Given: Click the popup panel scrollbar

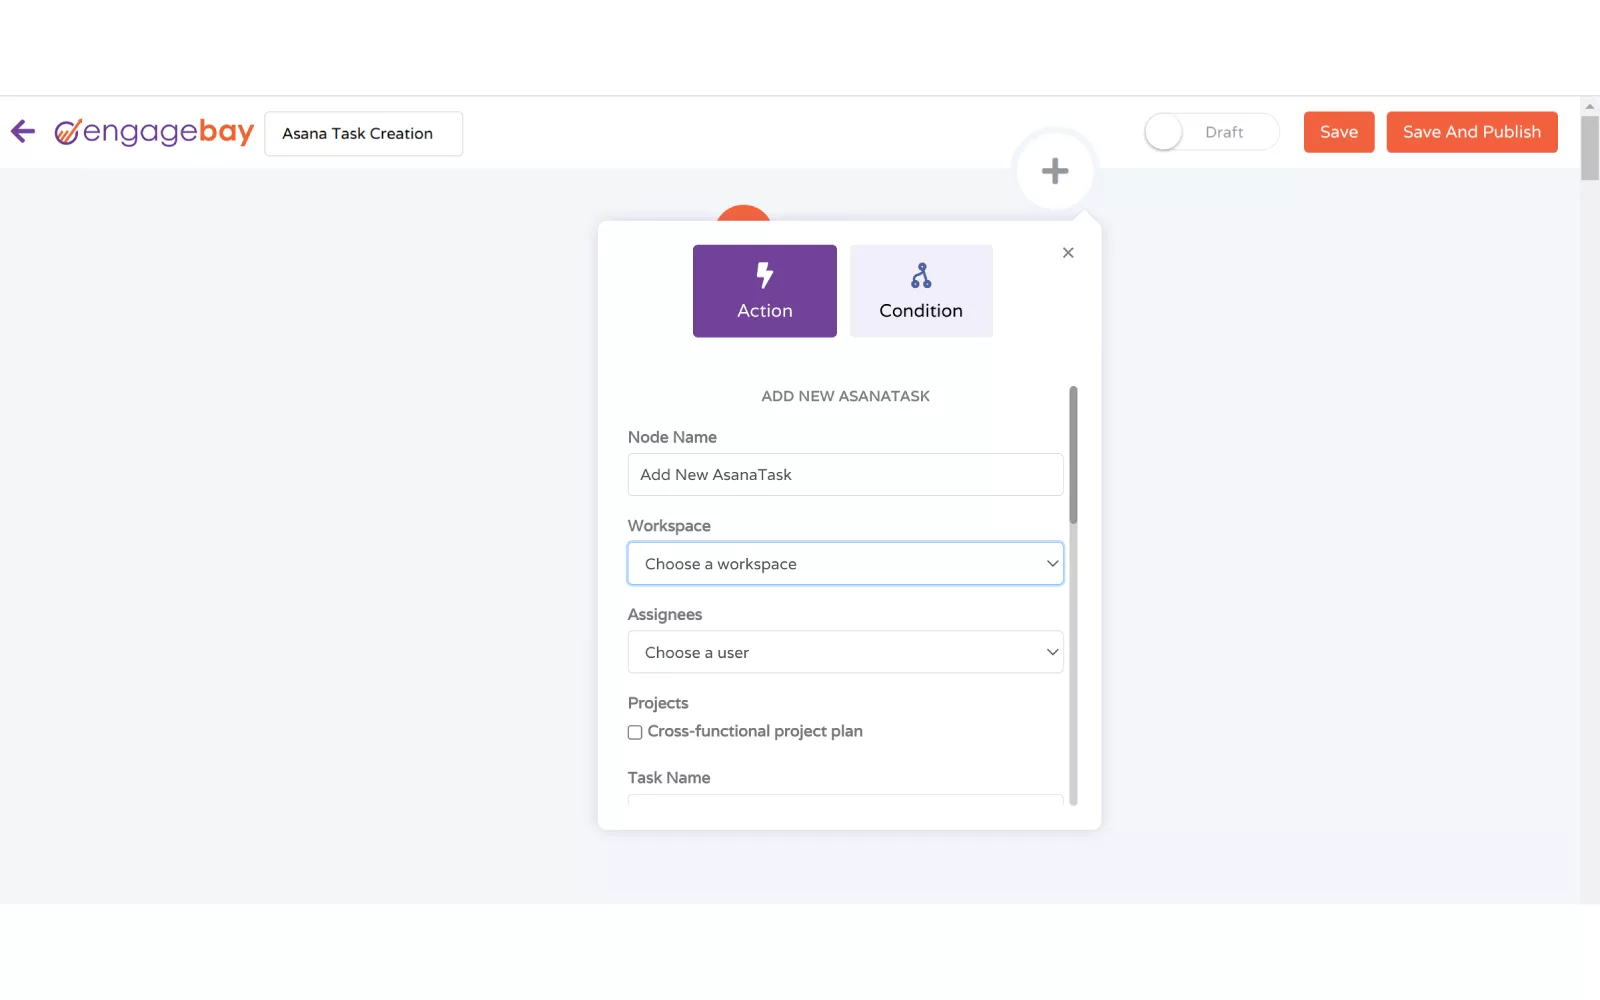Looking at the screenshot, I should [x=1073, y=455].
